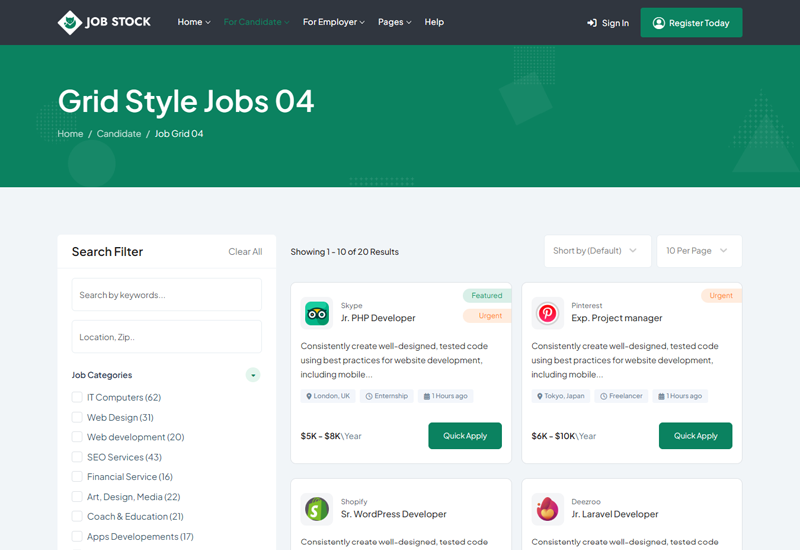Click the Location, Zip field

[x=167, y=337]
